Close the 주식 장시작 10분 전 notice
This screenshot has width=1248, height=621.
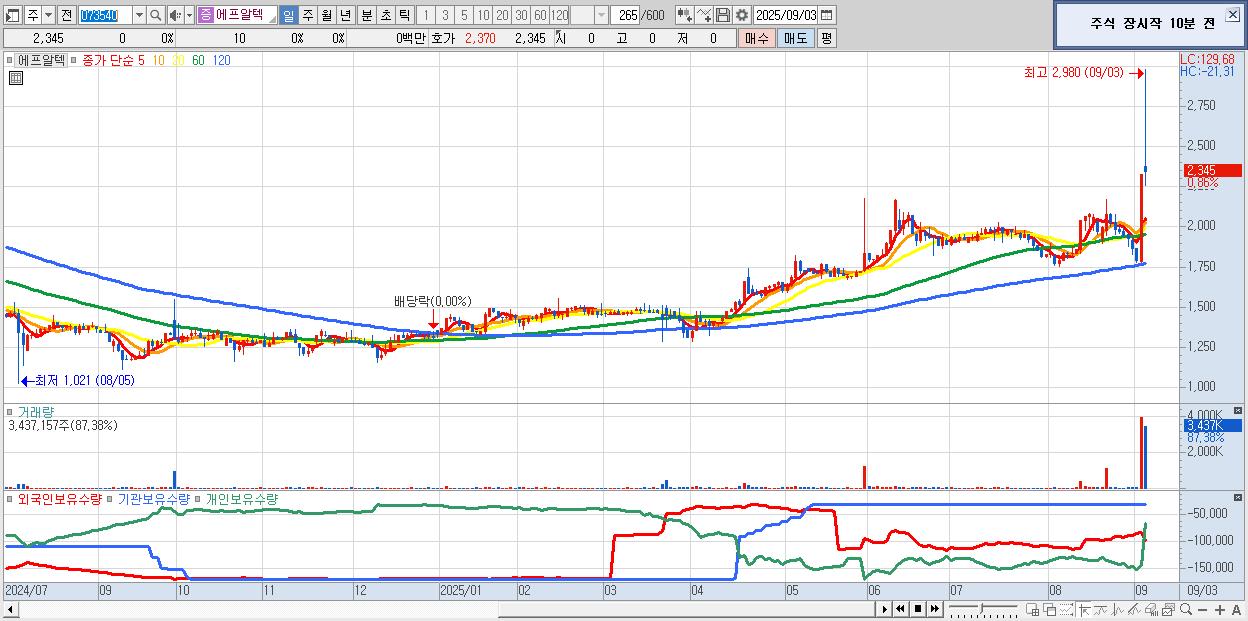[1232, 15]
